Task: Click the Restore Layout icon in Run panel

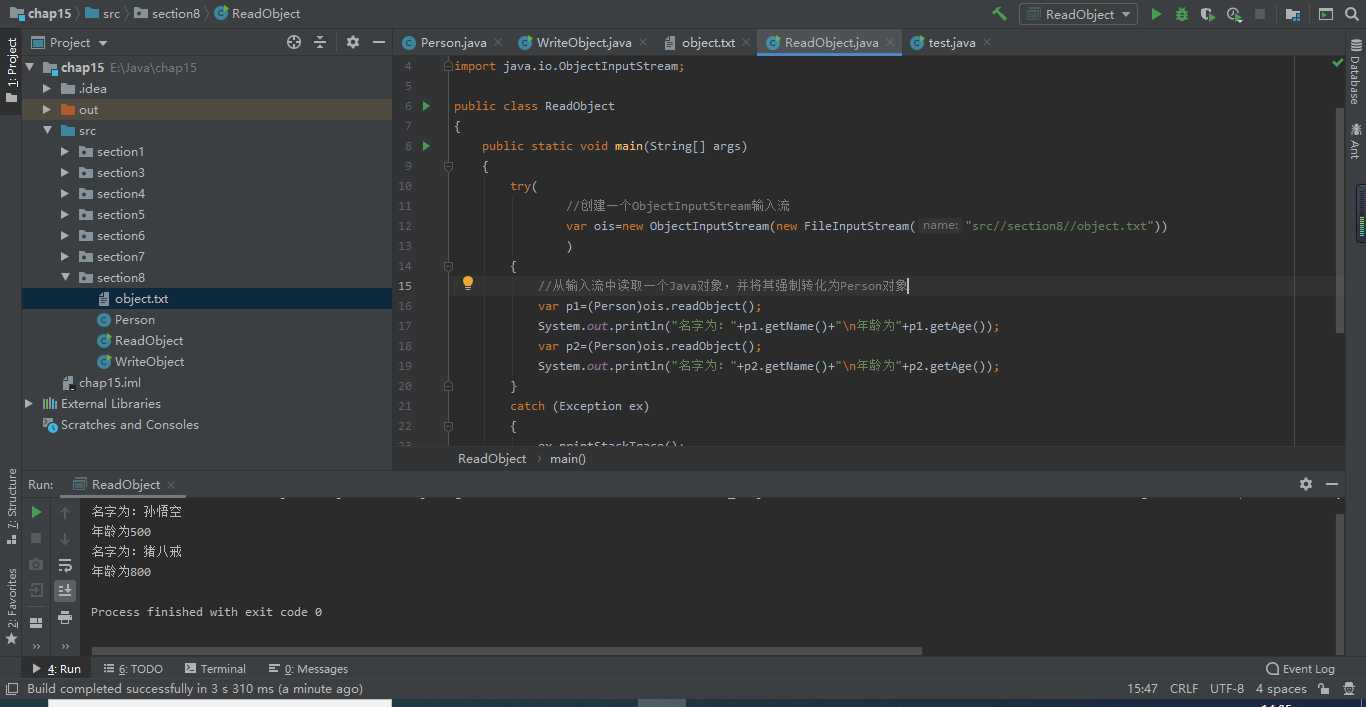Action: [36, 622]
